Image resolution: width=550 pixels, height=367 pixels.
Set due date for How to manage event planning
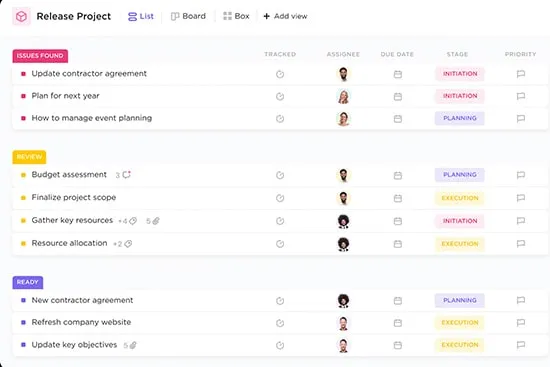[398, 119]
